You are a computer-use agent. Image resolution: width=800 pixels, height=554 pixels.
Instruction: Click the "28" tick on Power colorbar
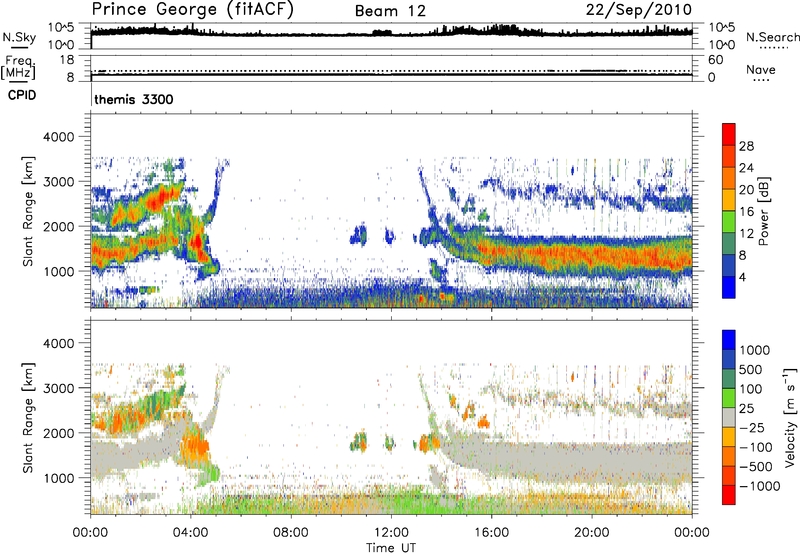[x=746, y=146]
